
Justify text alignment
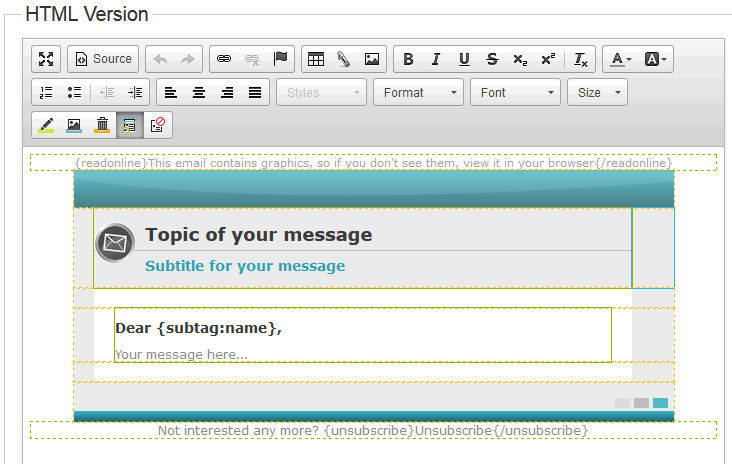coord(255,92)
